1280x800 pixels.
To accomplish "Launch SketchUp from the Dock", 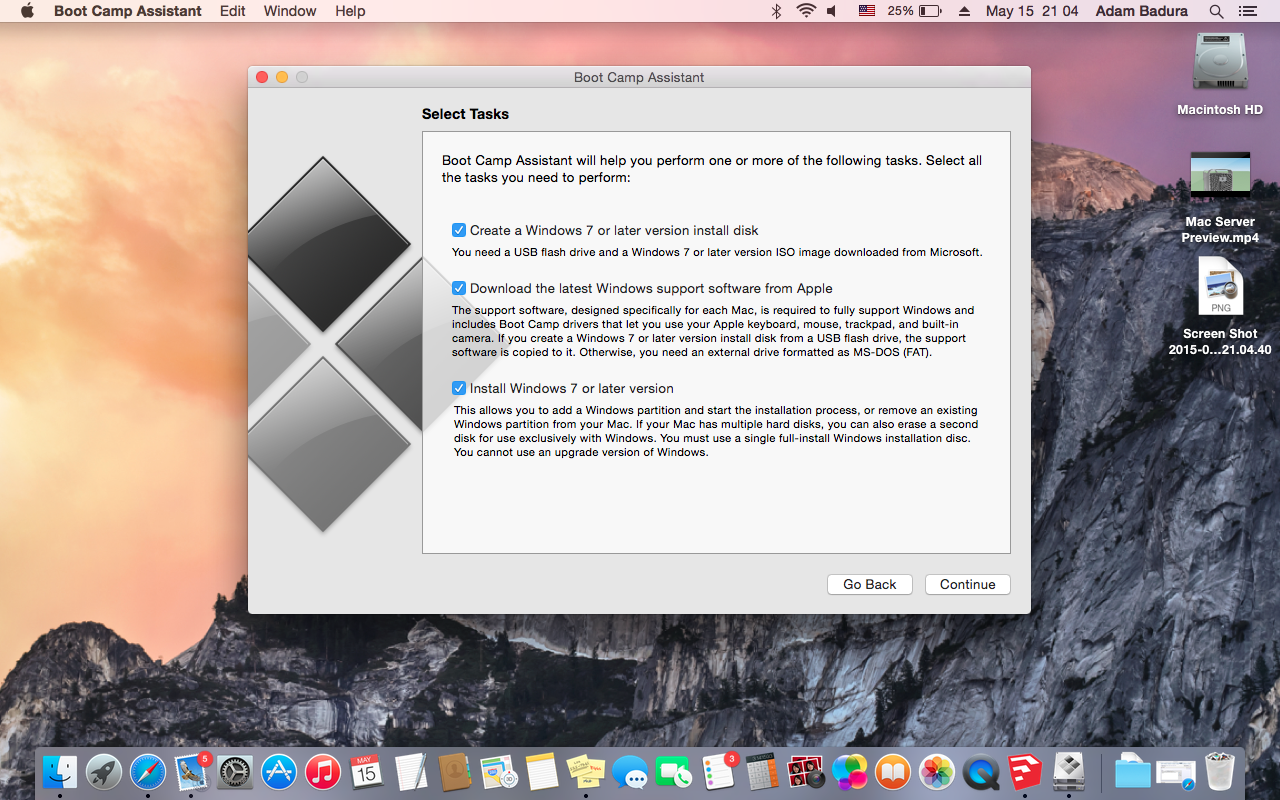I will [x=1025, y=772].
